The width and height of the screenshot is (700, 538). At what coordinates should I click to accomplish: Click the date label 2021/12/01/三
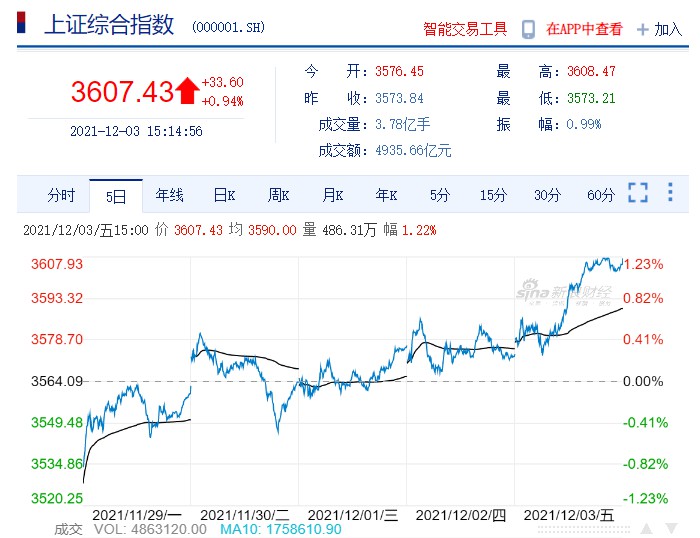pyautogui.click(x=353, y=515)
